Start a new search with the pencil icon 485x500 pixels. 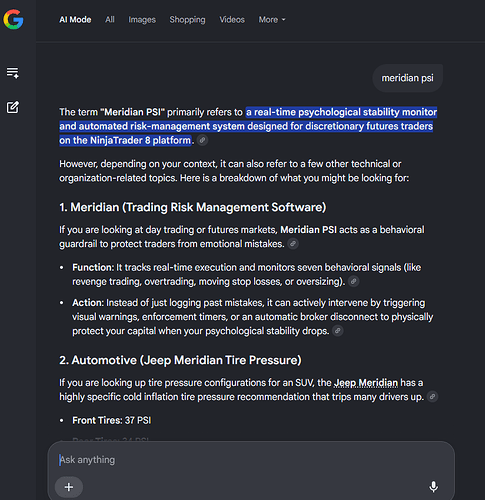[x=13, y=107]
